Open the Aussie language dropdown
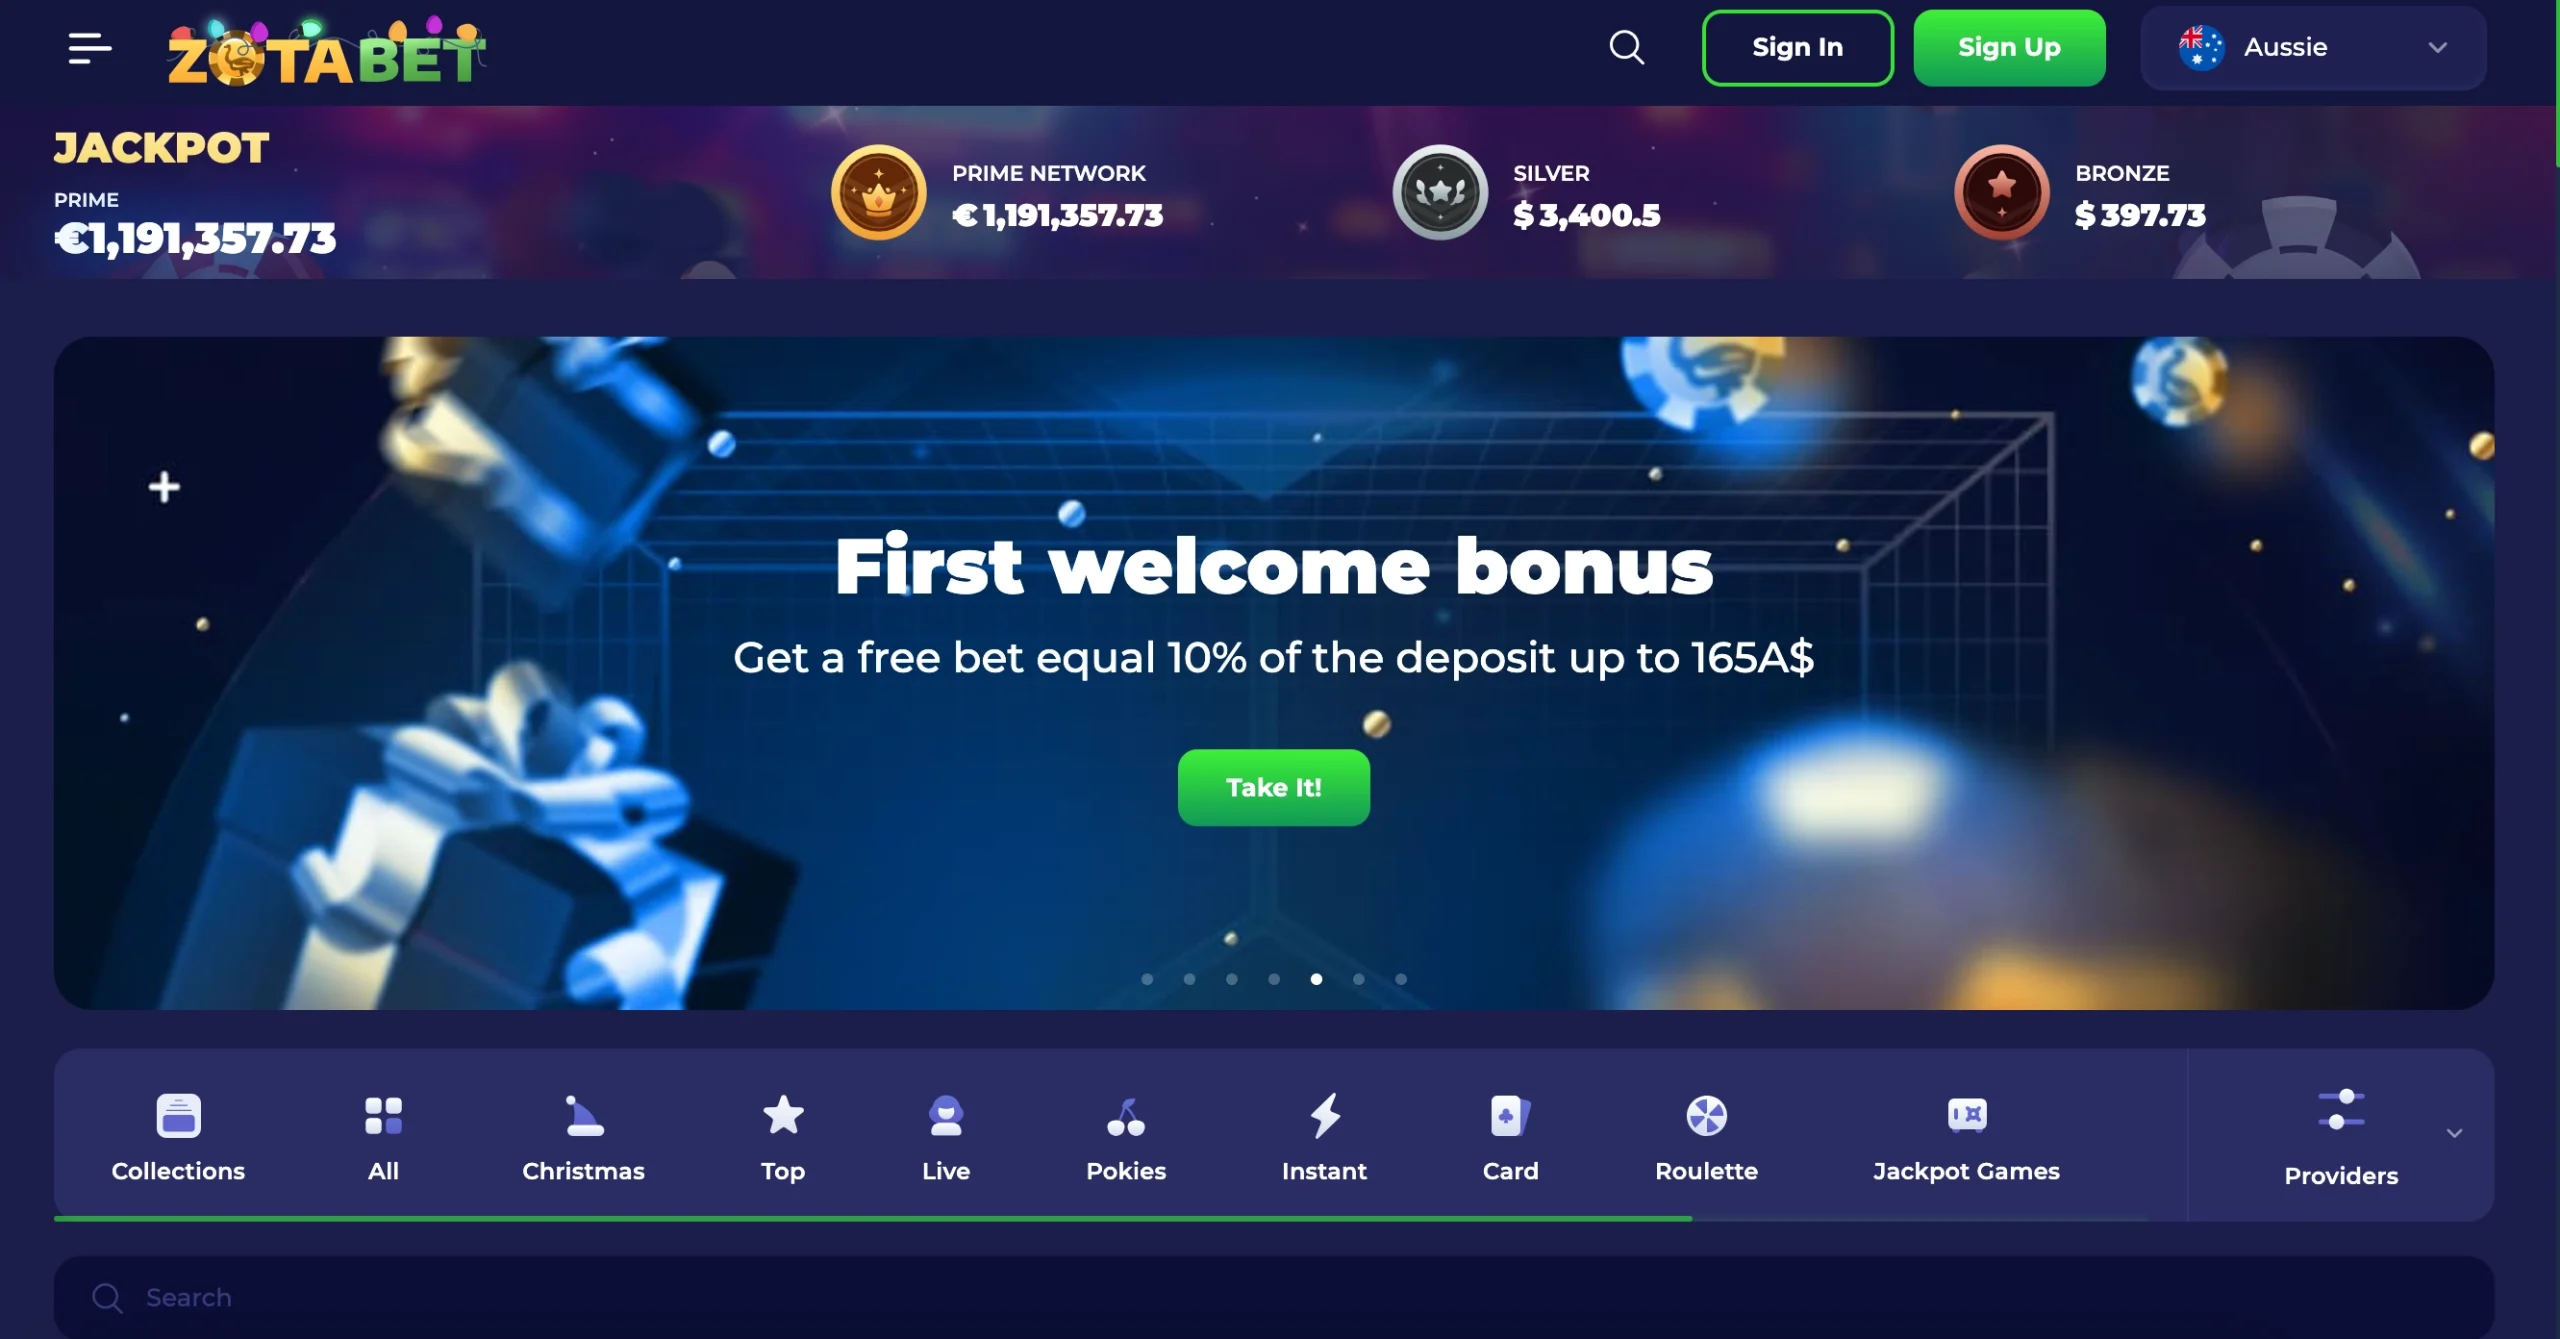This screenshot has width=2560, height=1339. point(2313,47)
